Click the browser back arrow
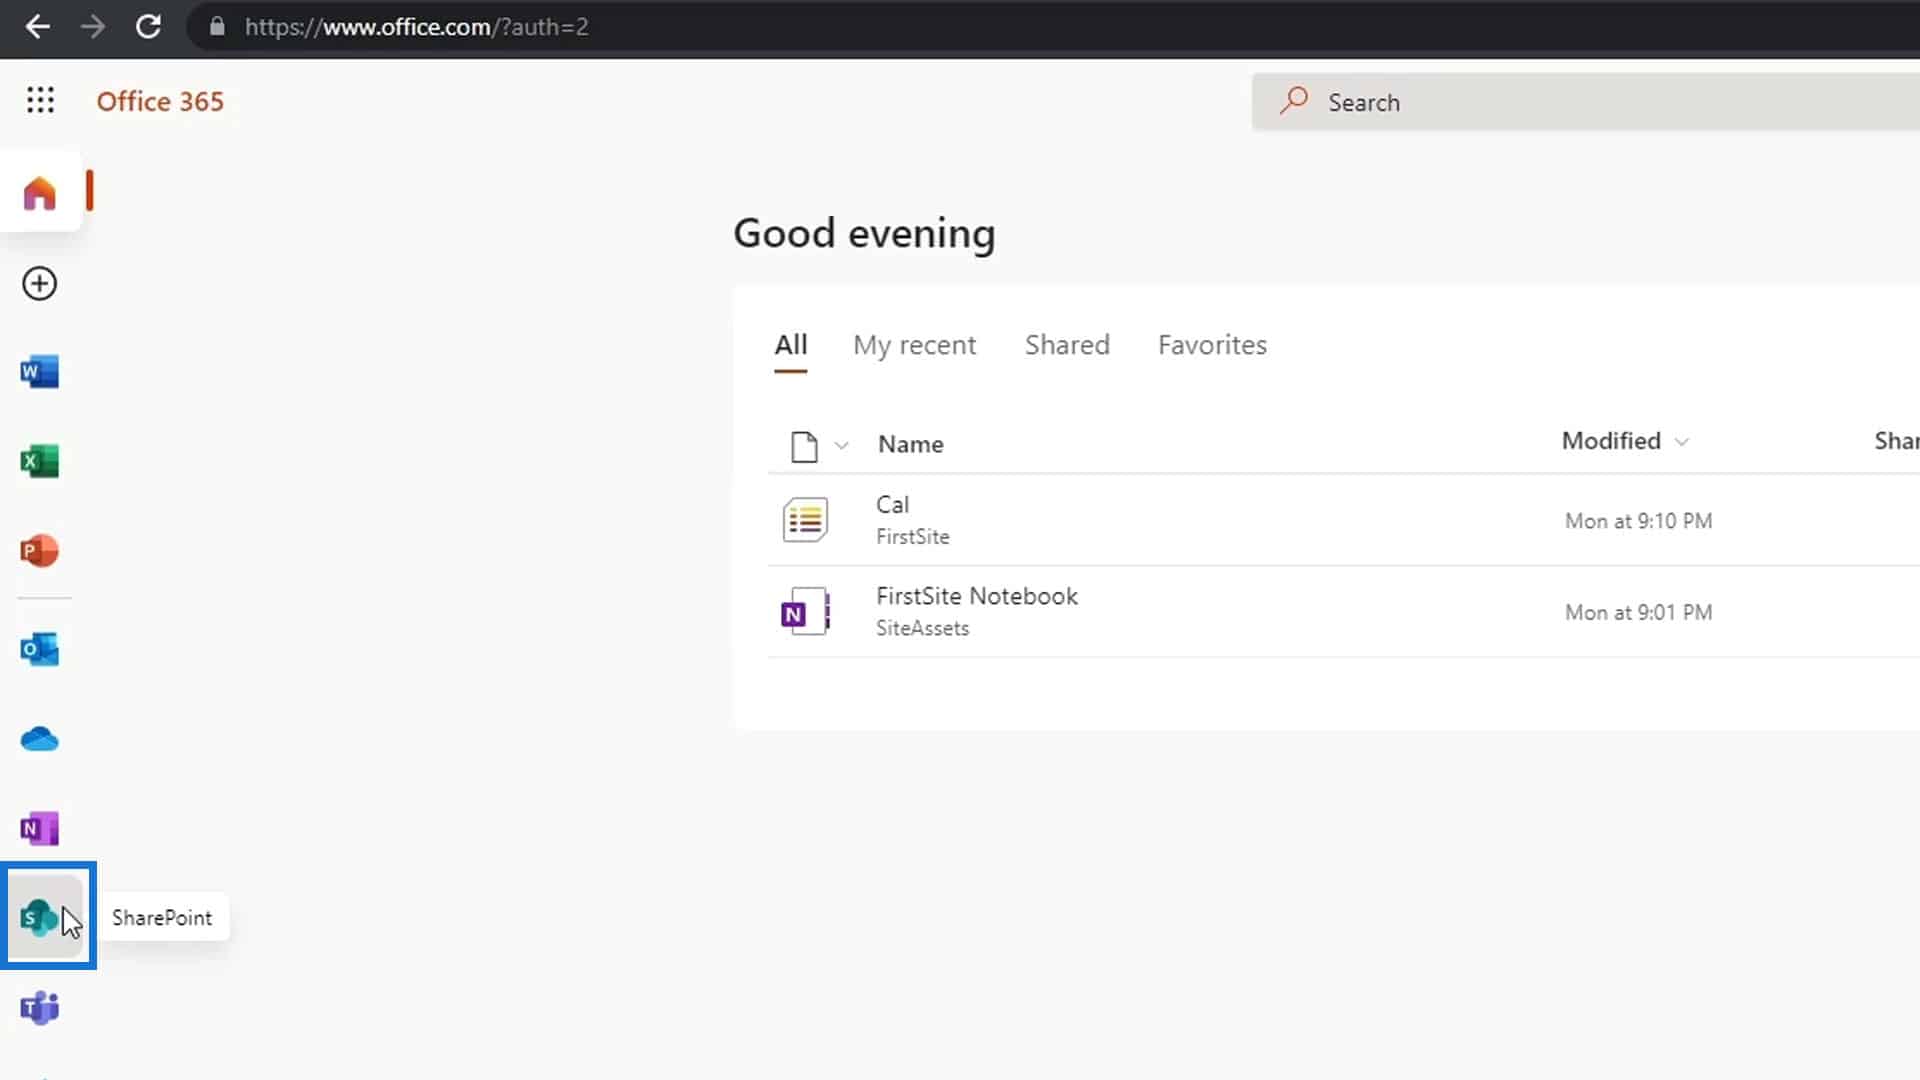Image resolution: width=1920 pixels, height=1080 pixels. coord(37,27)
